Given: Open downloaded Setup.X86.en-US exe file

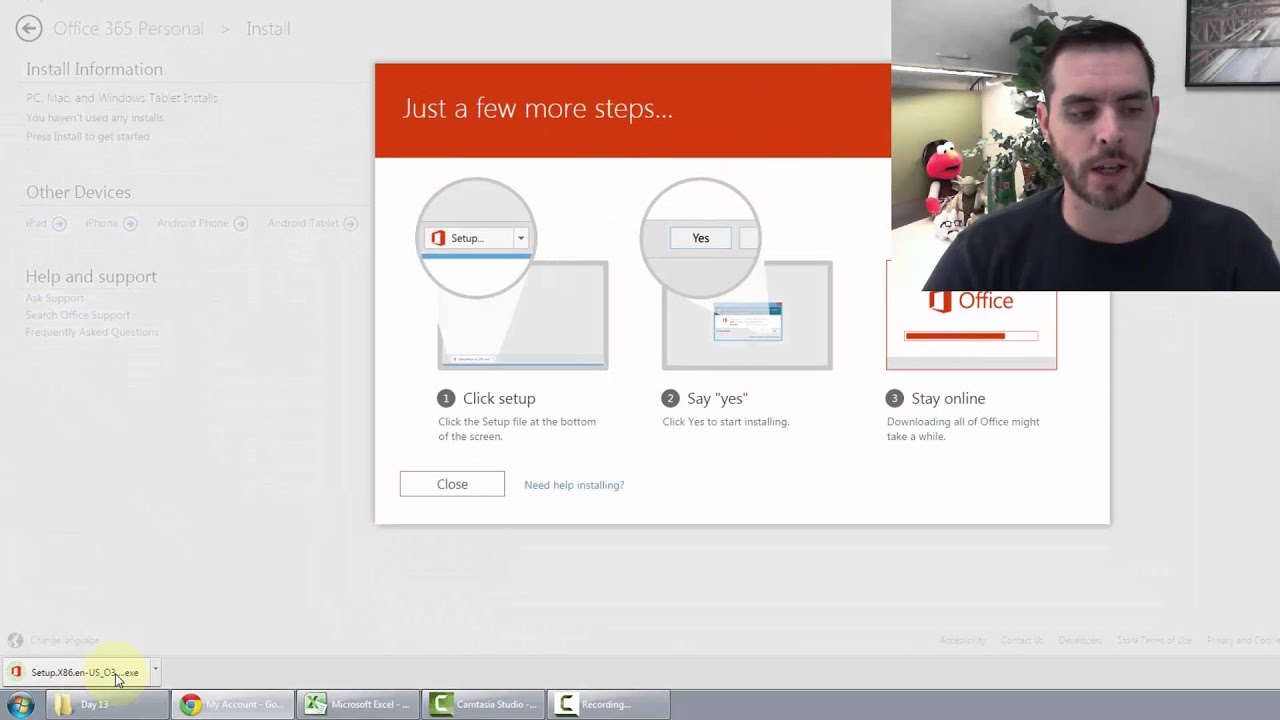Looking at the screenshot, I should tap(78, 672).
